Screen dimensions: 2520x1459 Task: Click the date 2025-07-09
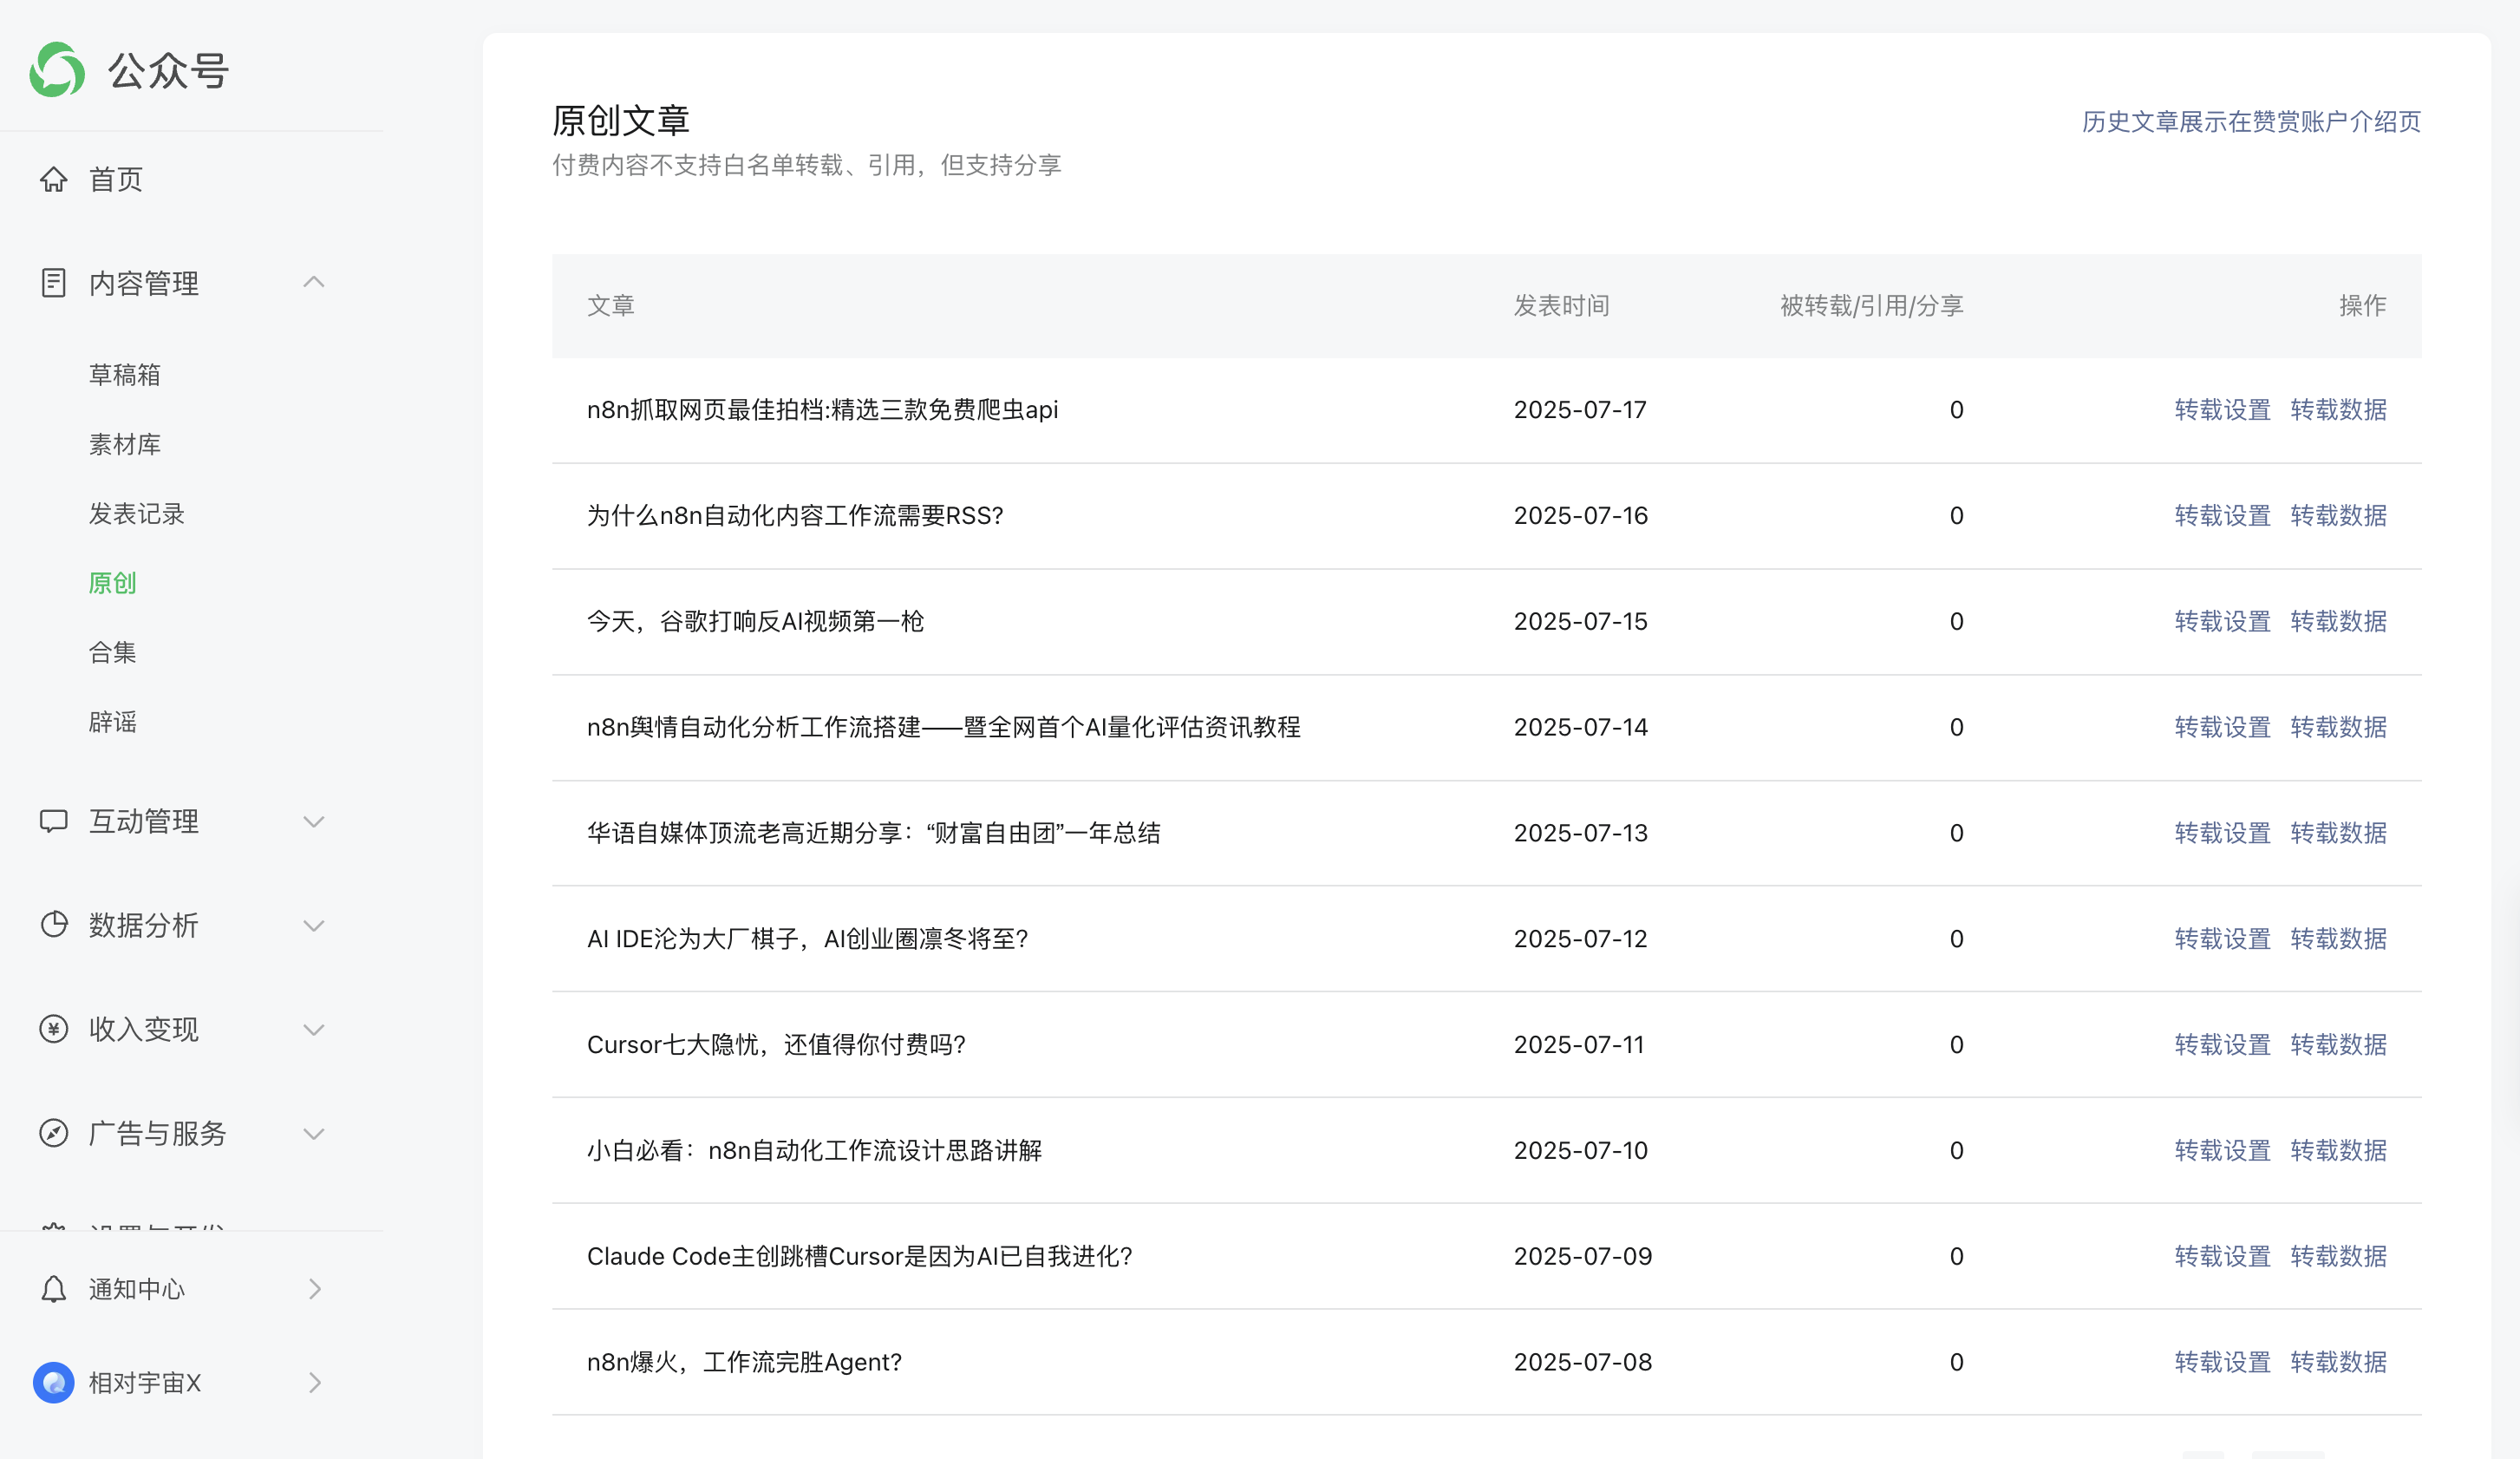pos(1582,1256)
